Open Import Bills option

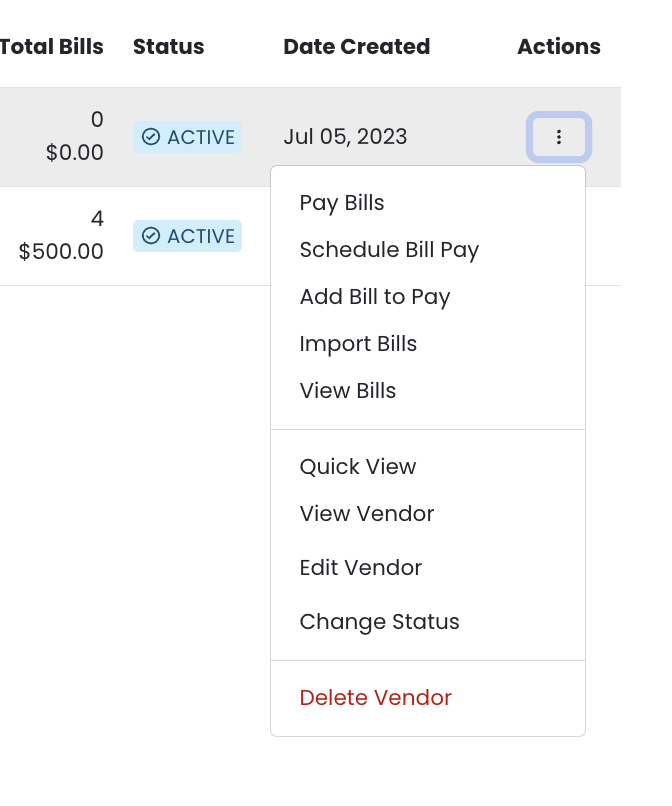tap(358, 344)
